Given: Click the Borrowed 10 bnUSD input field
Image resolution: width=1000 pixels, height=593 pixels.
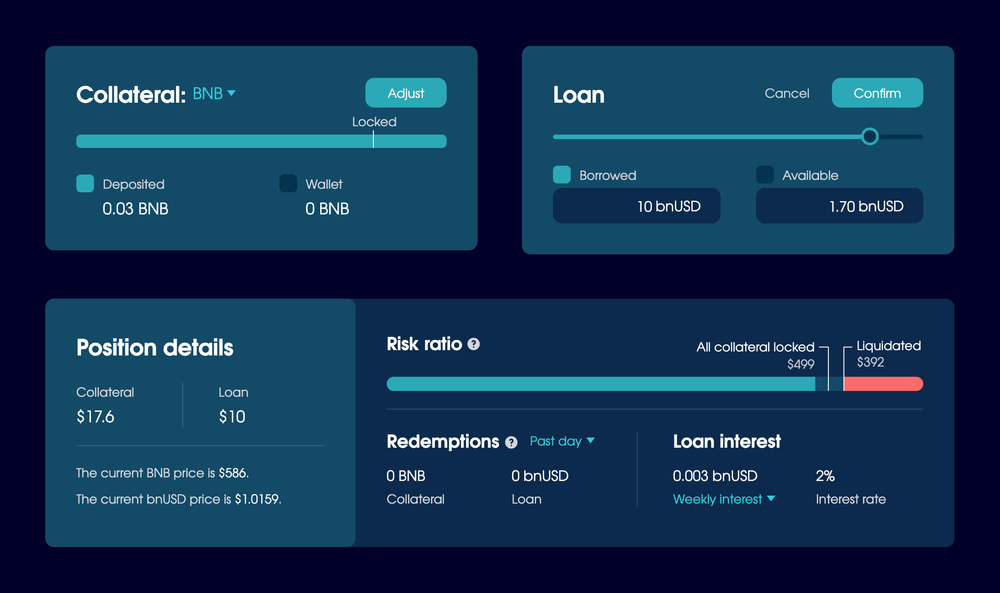Looking at the screenshot, I should click(x=636, y=206).
